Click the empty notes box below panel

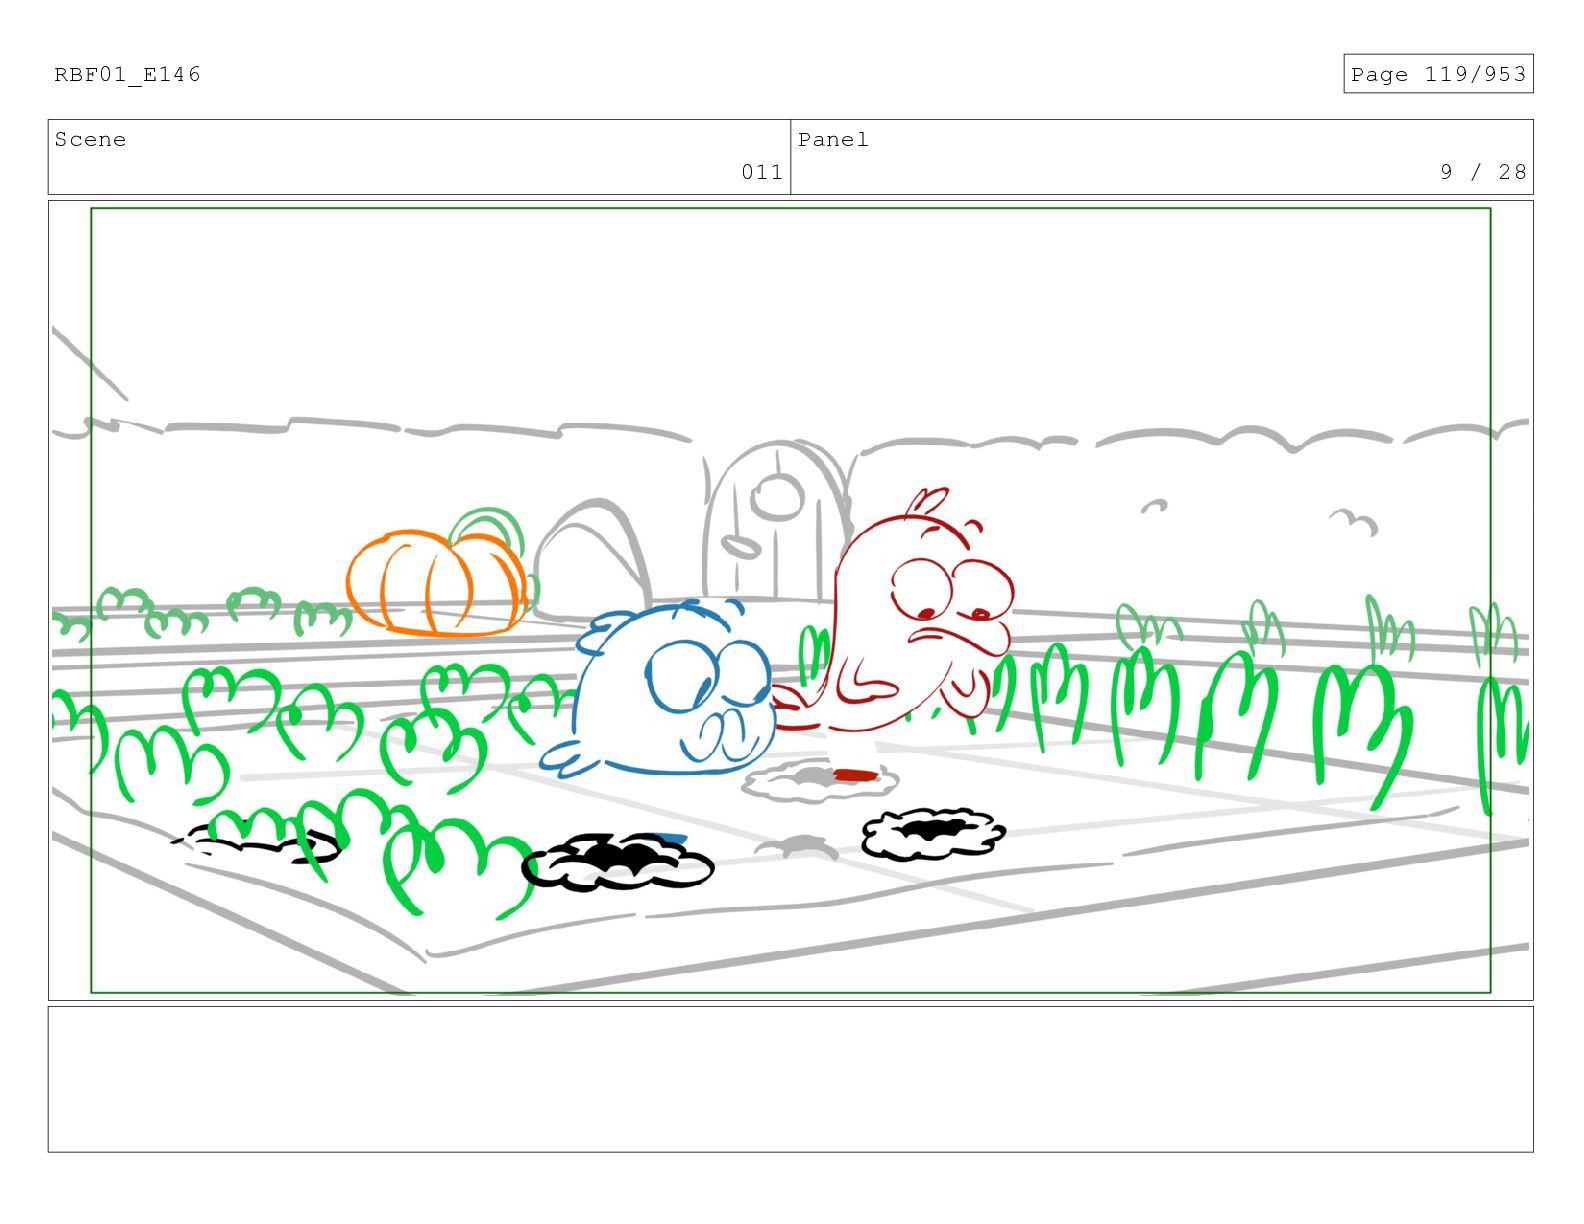[791, 1079]
